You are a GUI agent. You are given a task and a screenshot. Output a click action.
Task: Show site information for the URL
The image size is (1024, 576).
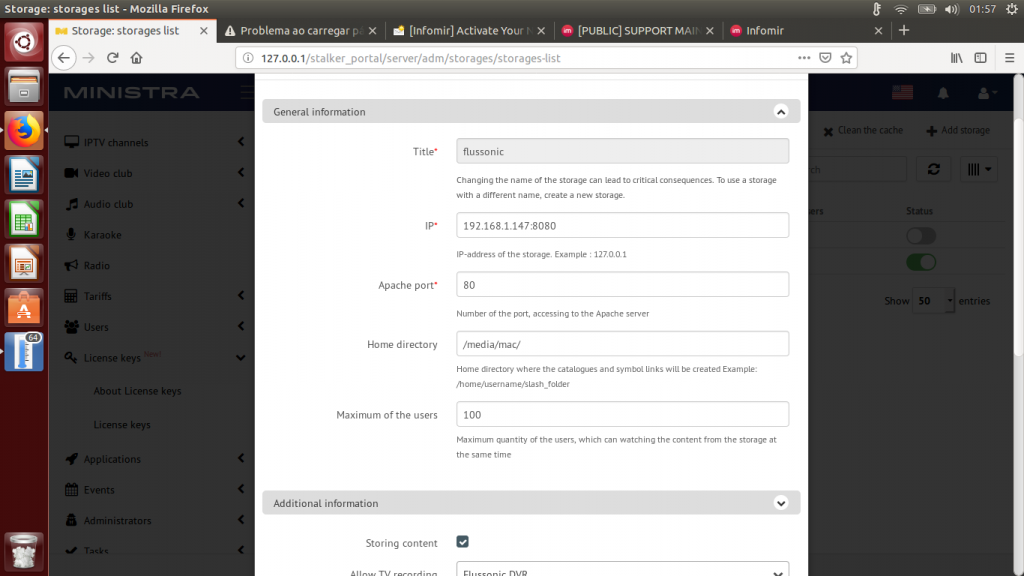point(248,58)
